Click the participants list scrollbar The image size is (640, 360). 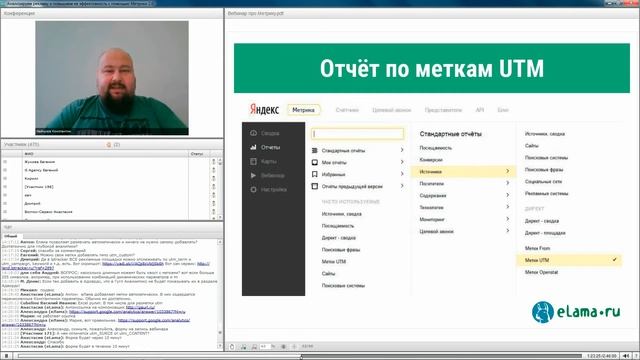click(220, 189)
